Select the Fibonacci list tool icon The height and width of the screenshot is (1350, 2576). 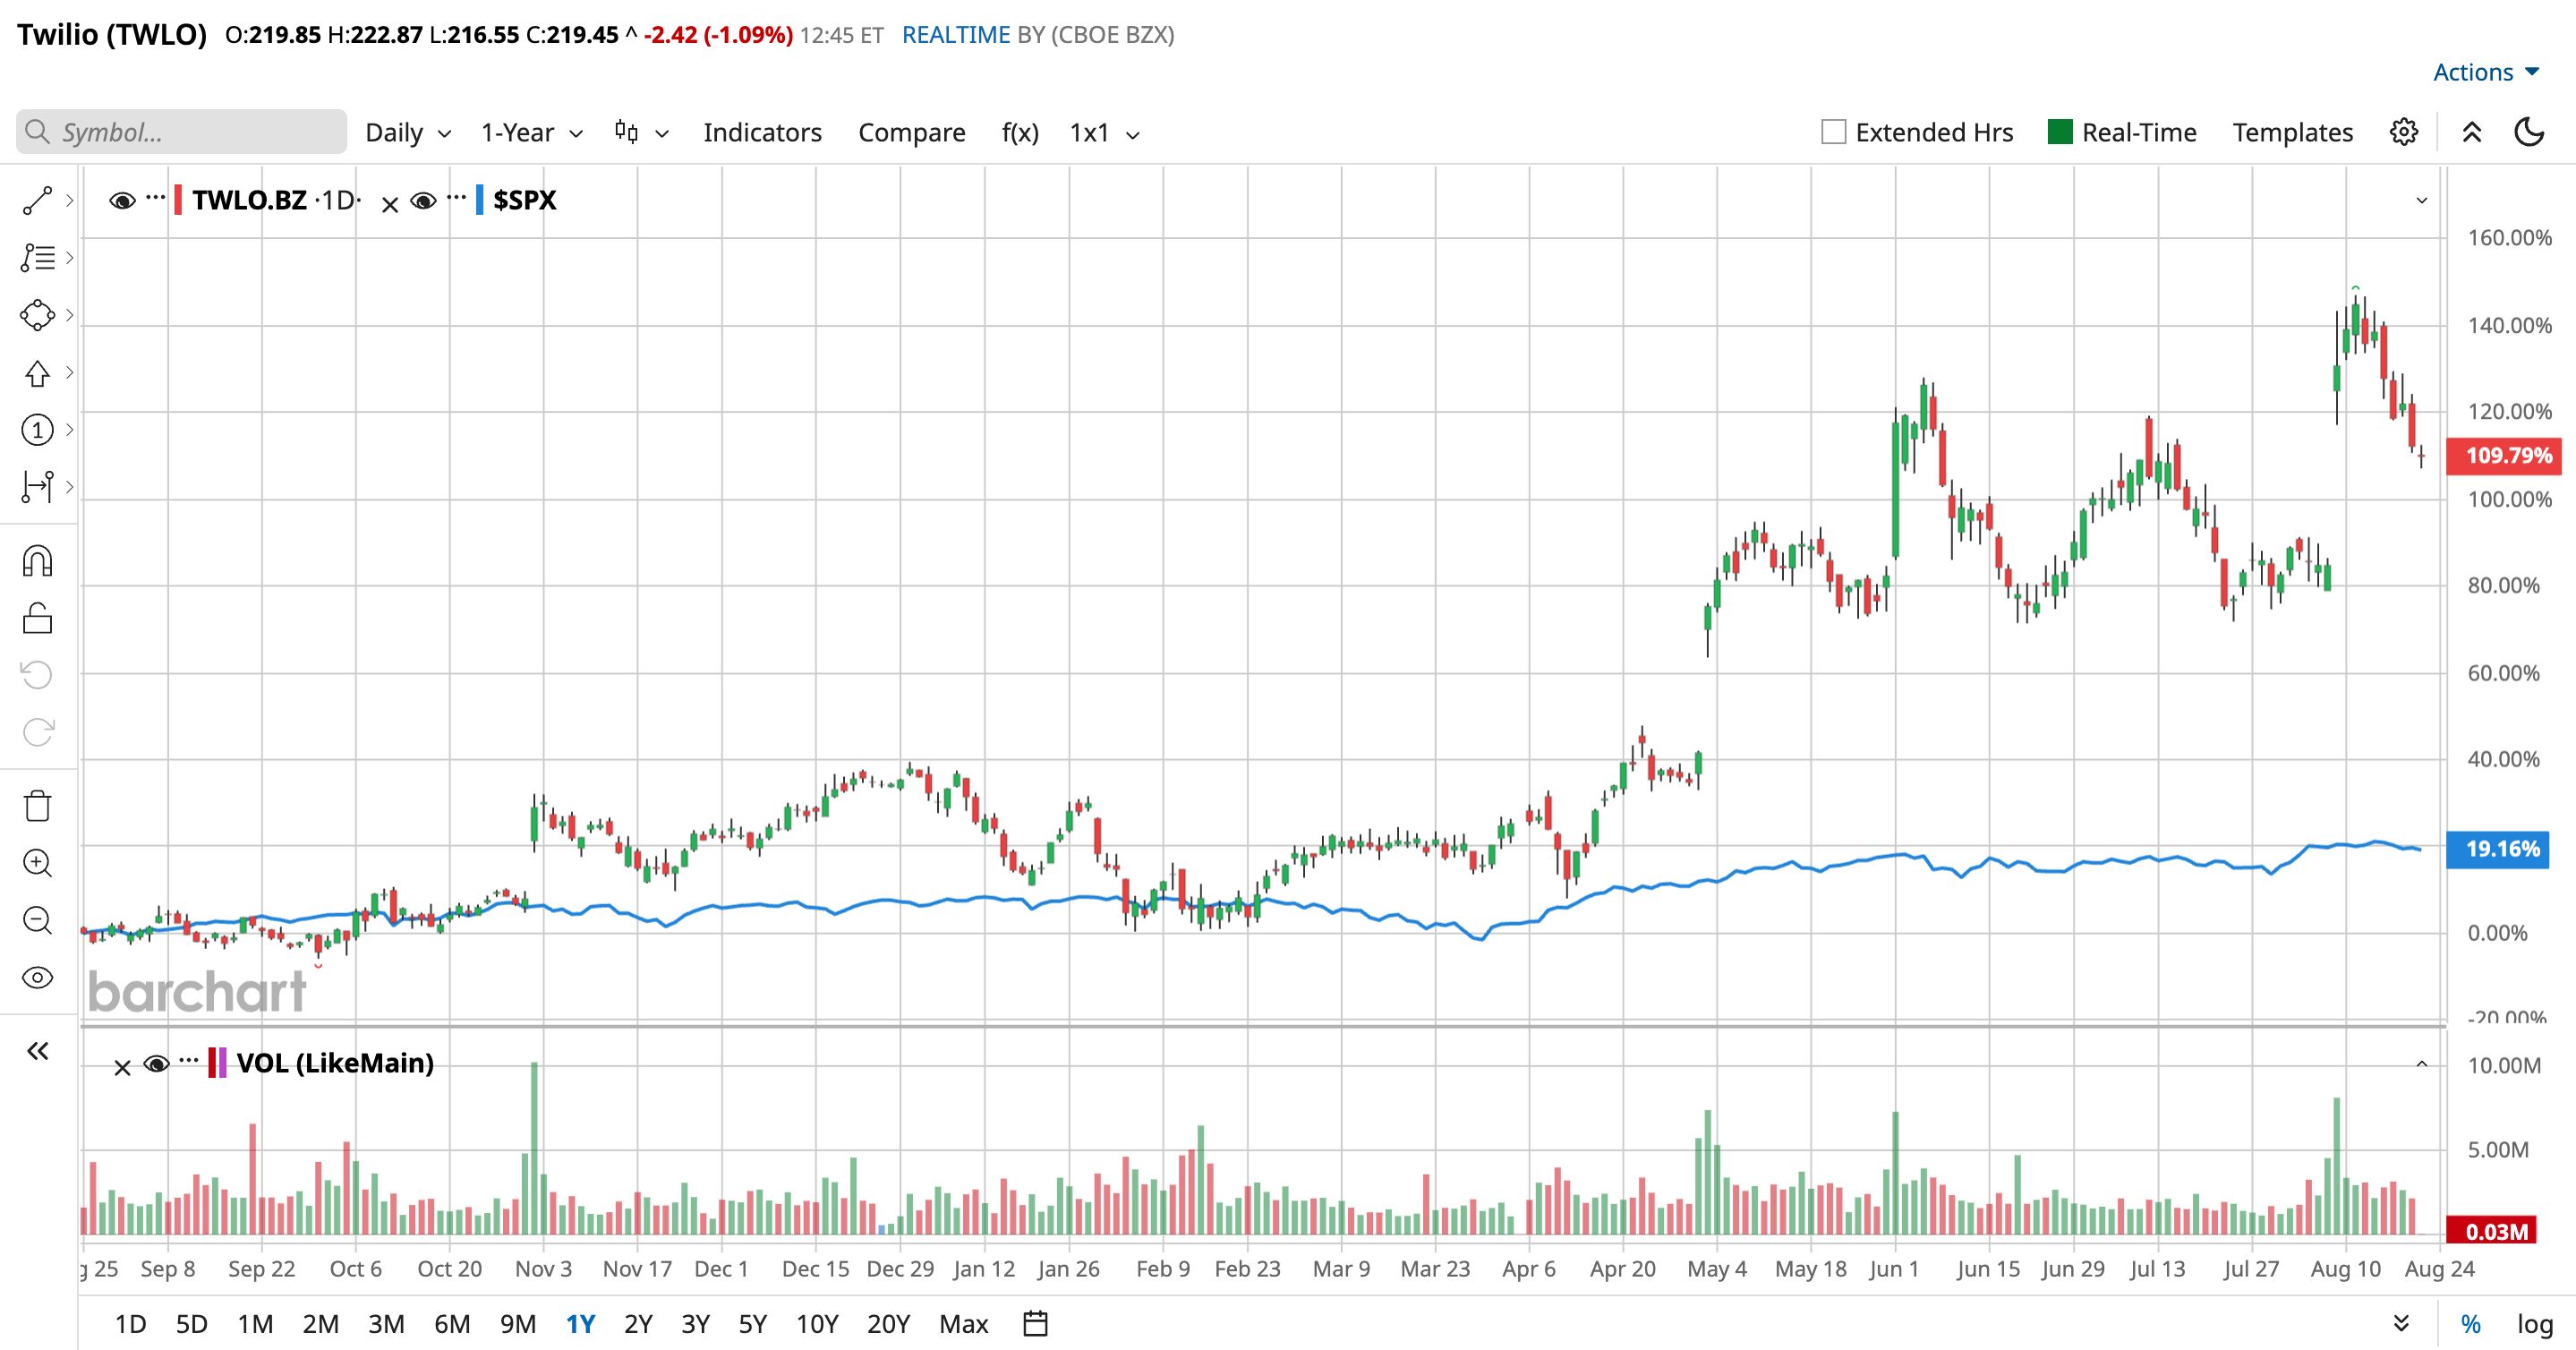tap(37, 258)
